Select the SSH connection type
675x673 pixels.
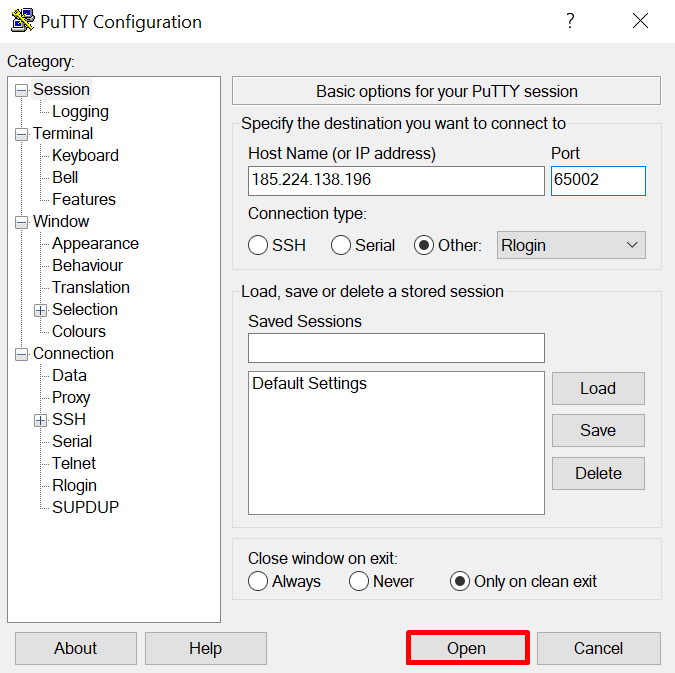pyautogui.click(x=259, y=245)
